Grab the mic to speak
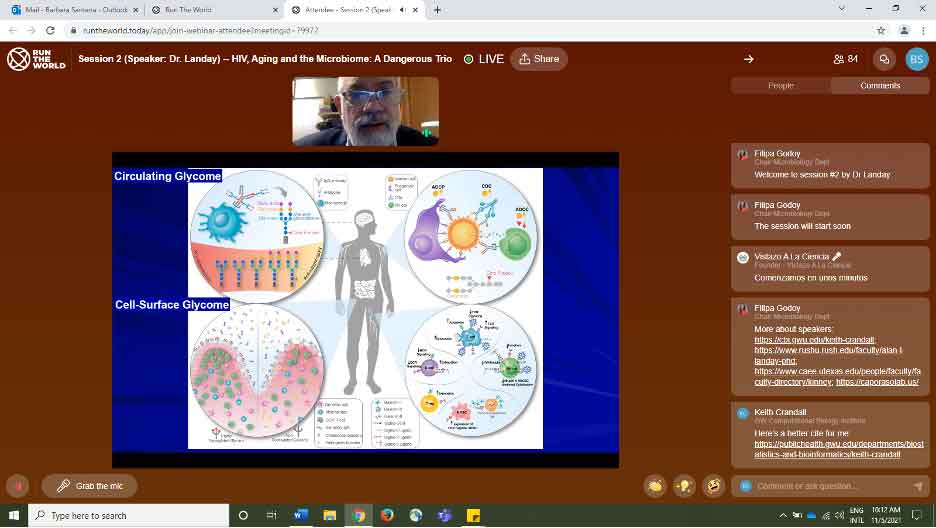The image size is (936, 528). click(x=89, y=486)
